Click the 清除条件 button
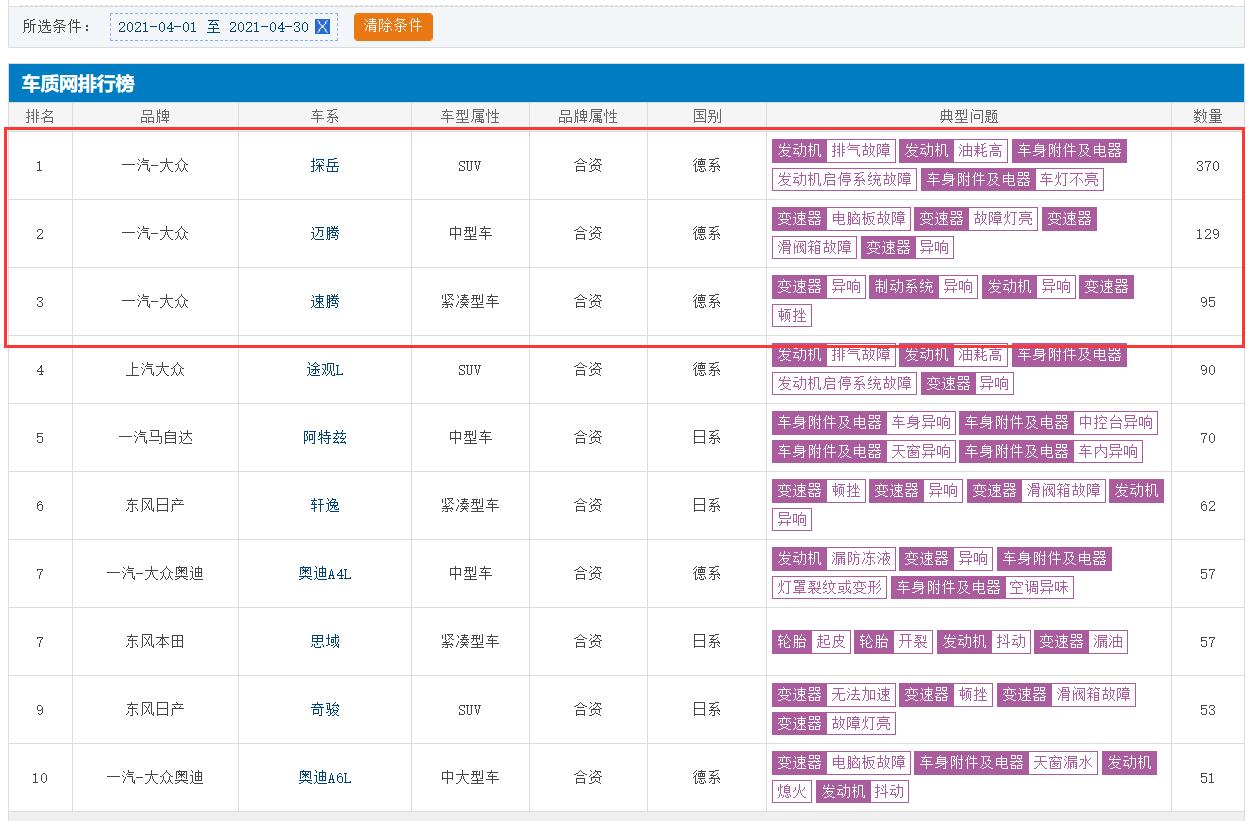Image resolution: width=1249 pixels, height=821 pixels. [x=393, y=26]
